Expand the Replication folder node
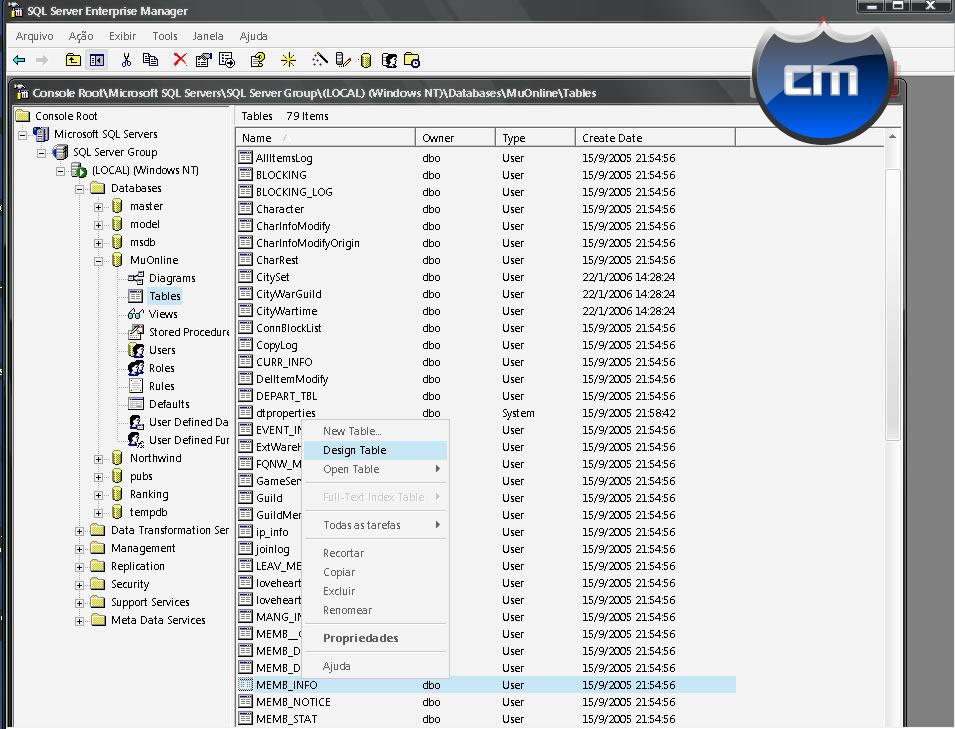This screenshot has height=729, width=955. [x=79, y=567]
